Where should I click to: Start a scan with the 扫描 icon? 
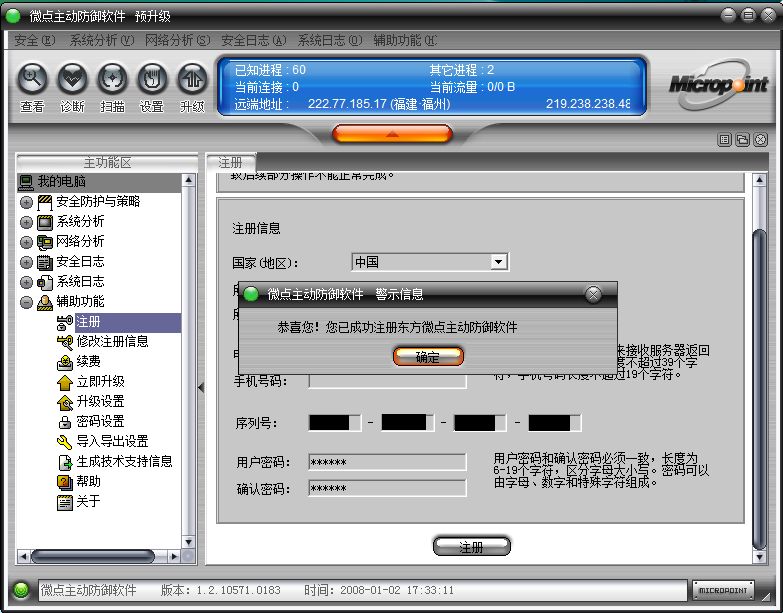click(112, 79)
